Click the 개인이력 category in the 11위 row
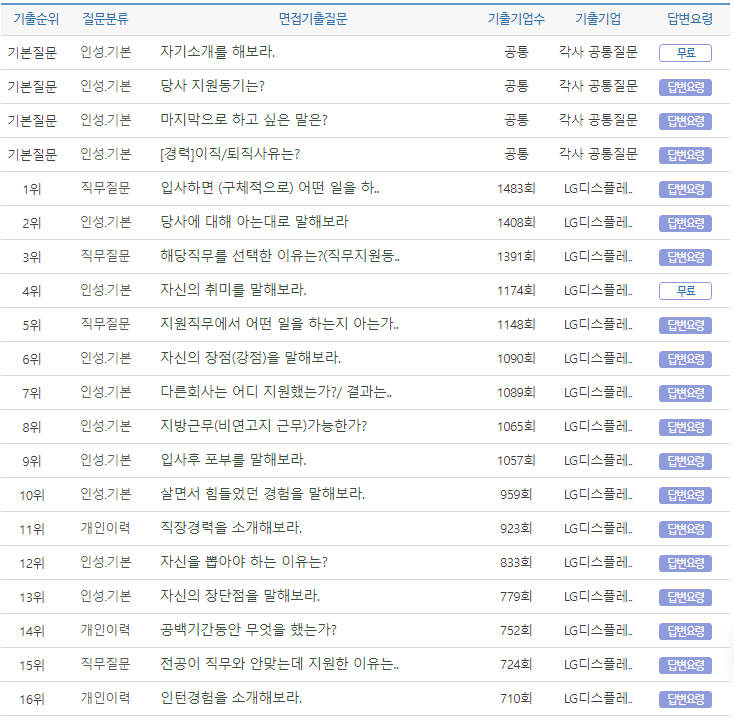734x721 pixels. click(x=105, y=529)
